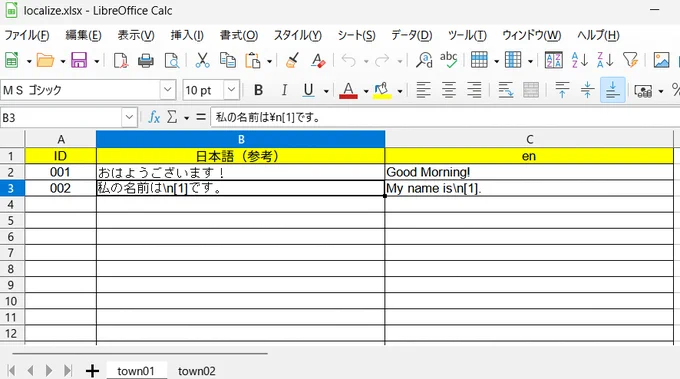The width and height of the screenshot is (680, 379).
Task: Align cell text left
Action: point(423,90)
